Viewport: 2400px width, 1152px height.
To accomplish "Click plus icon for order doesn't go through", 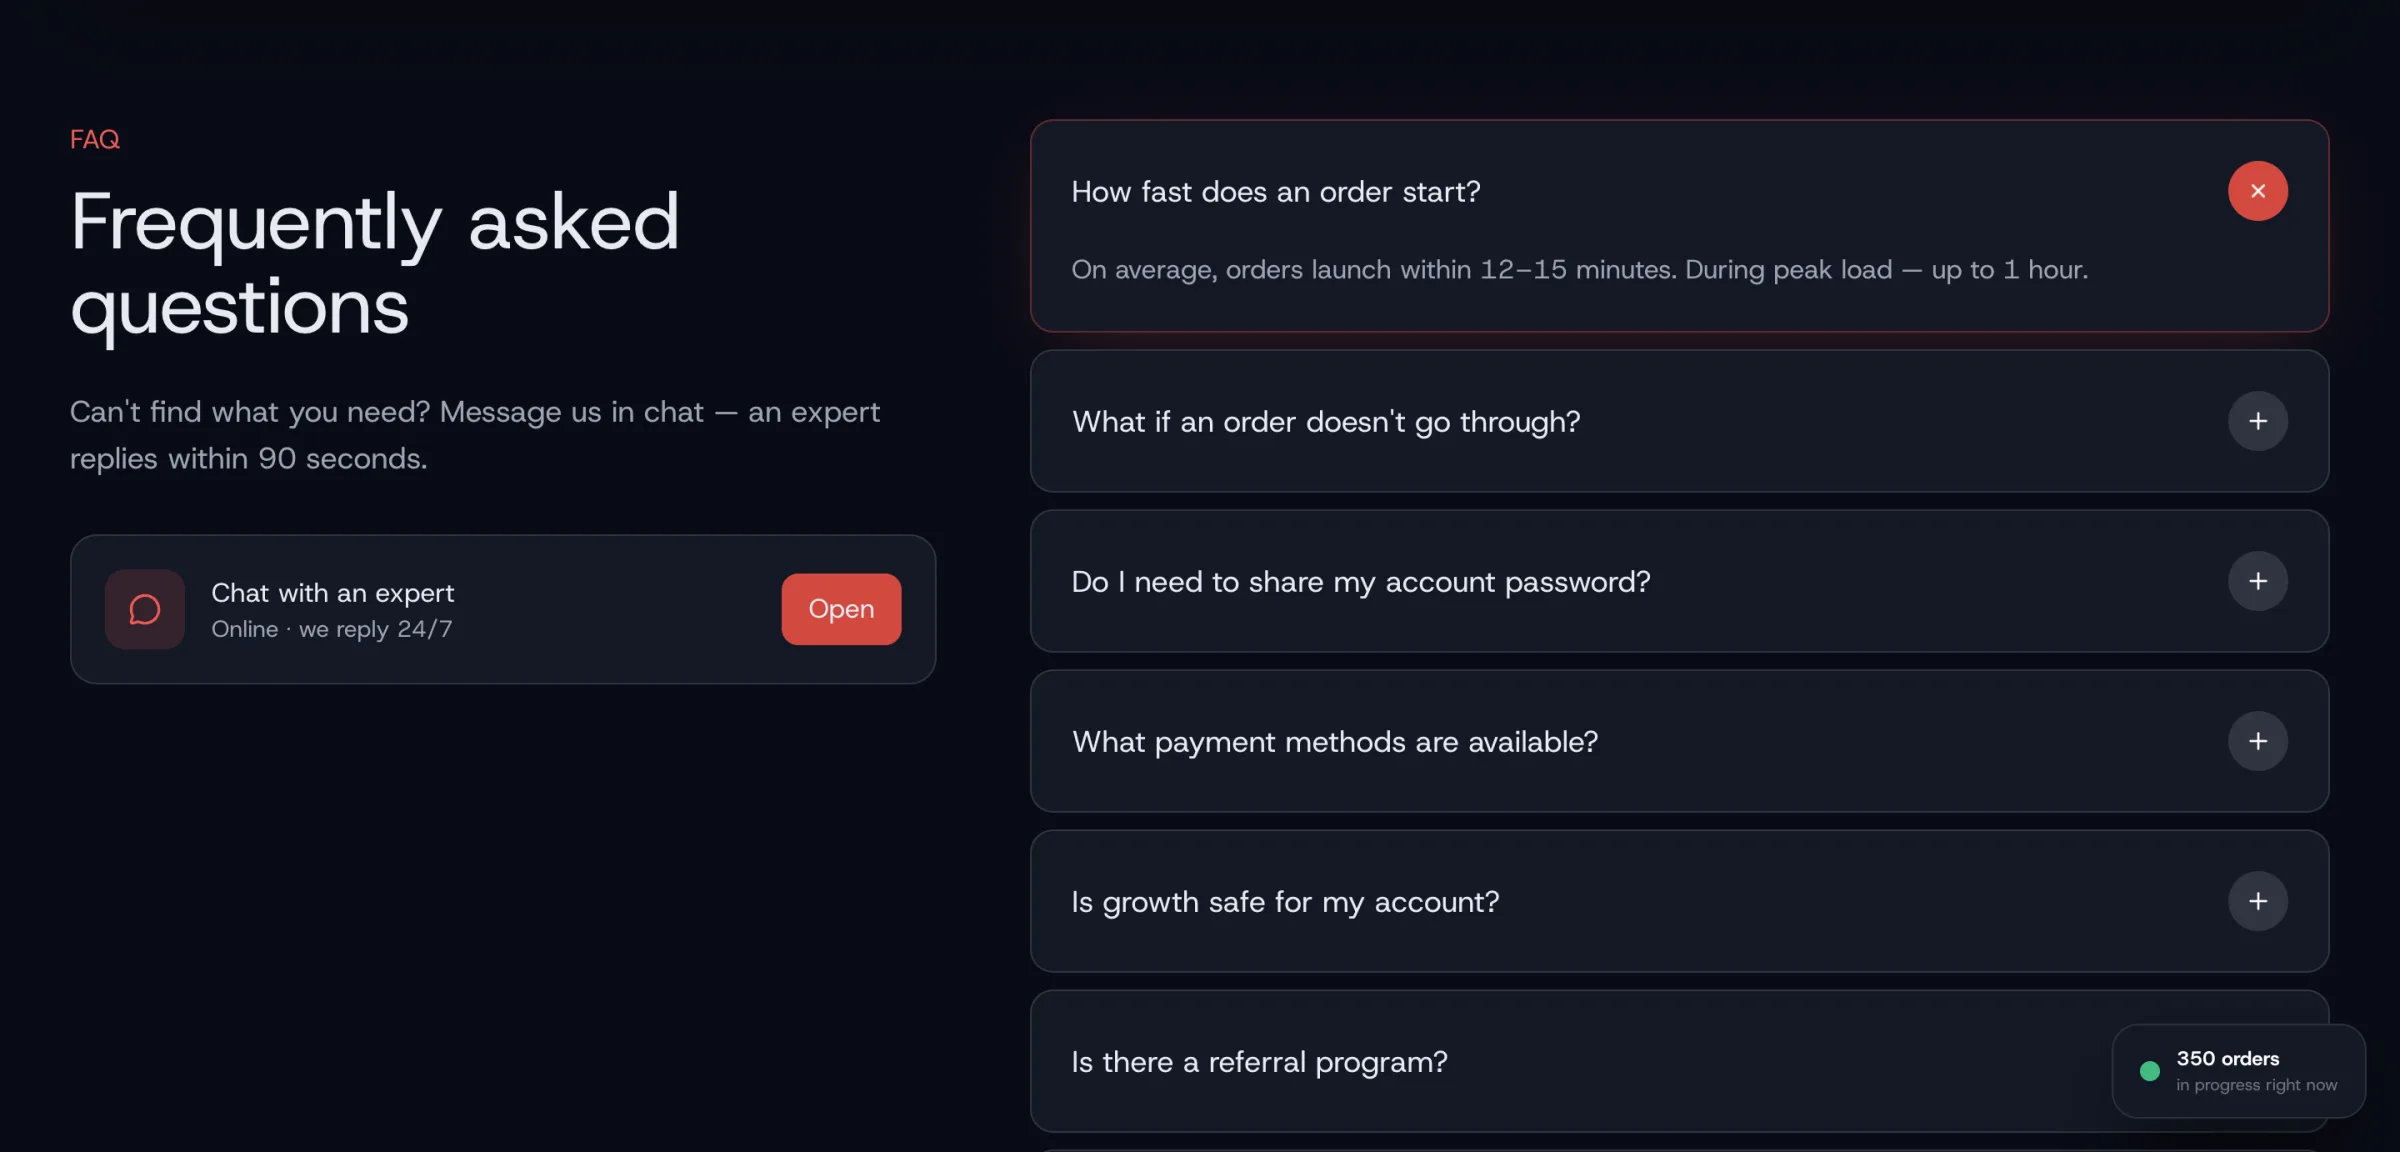I will [2257, 421].
